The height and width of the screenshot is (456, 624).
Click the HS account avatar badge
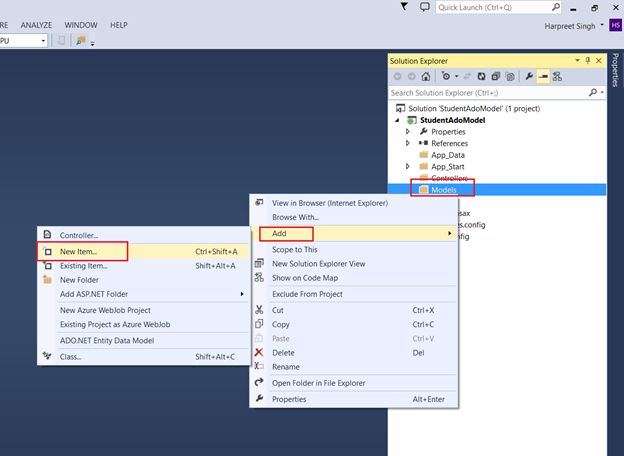click(x=615, y=25)
